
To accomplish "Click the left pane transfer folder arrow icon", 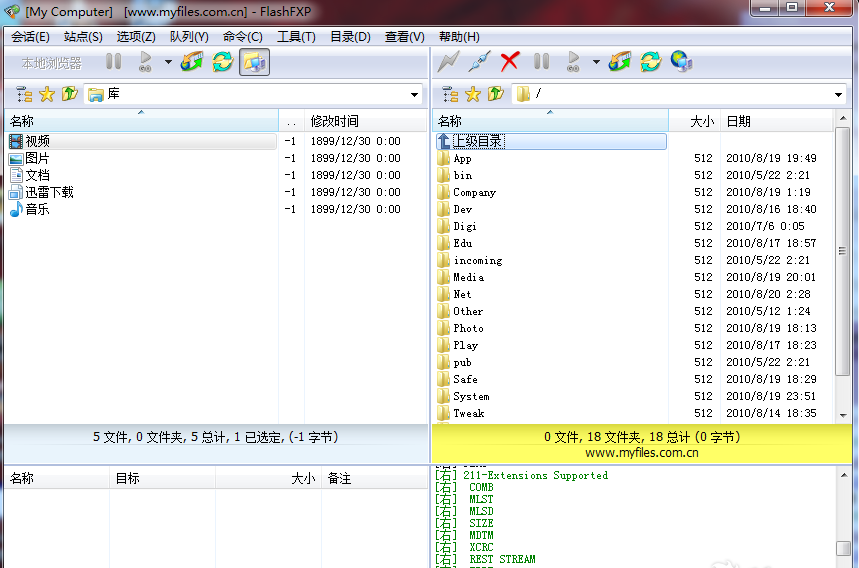I will click(x=192, y=61).
